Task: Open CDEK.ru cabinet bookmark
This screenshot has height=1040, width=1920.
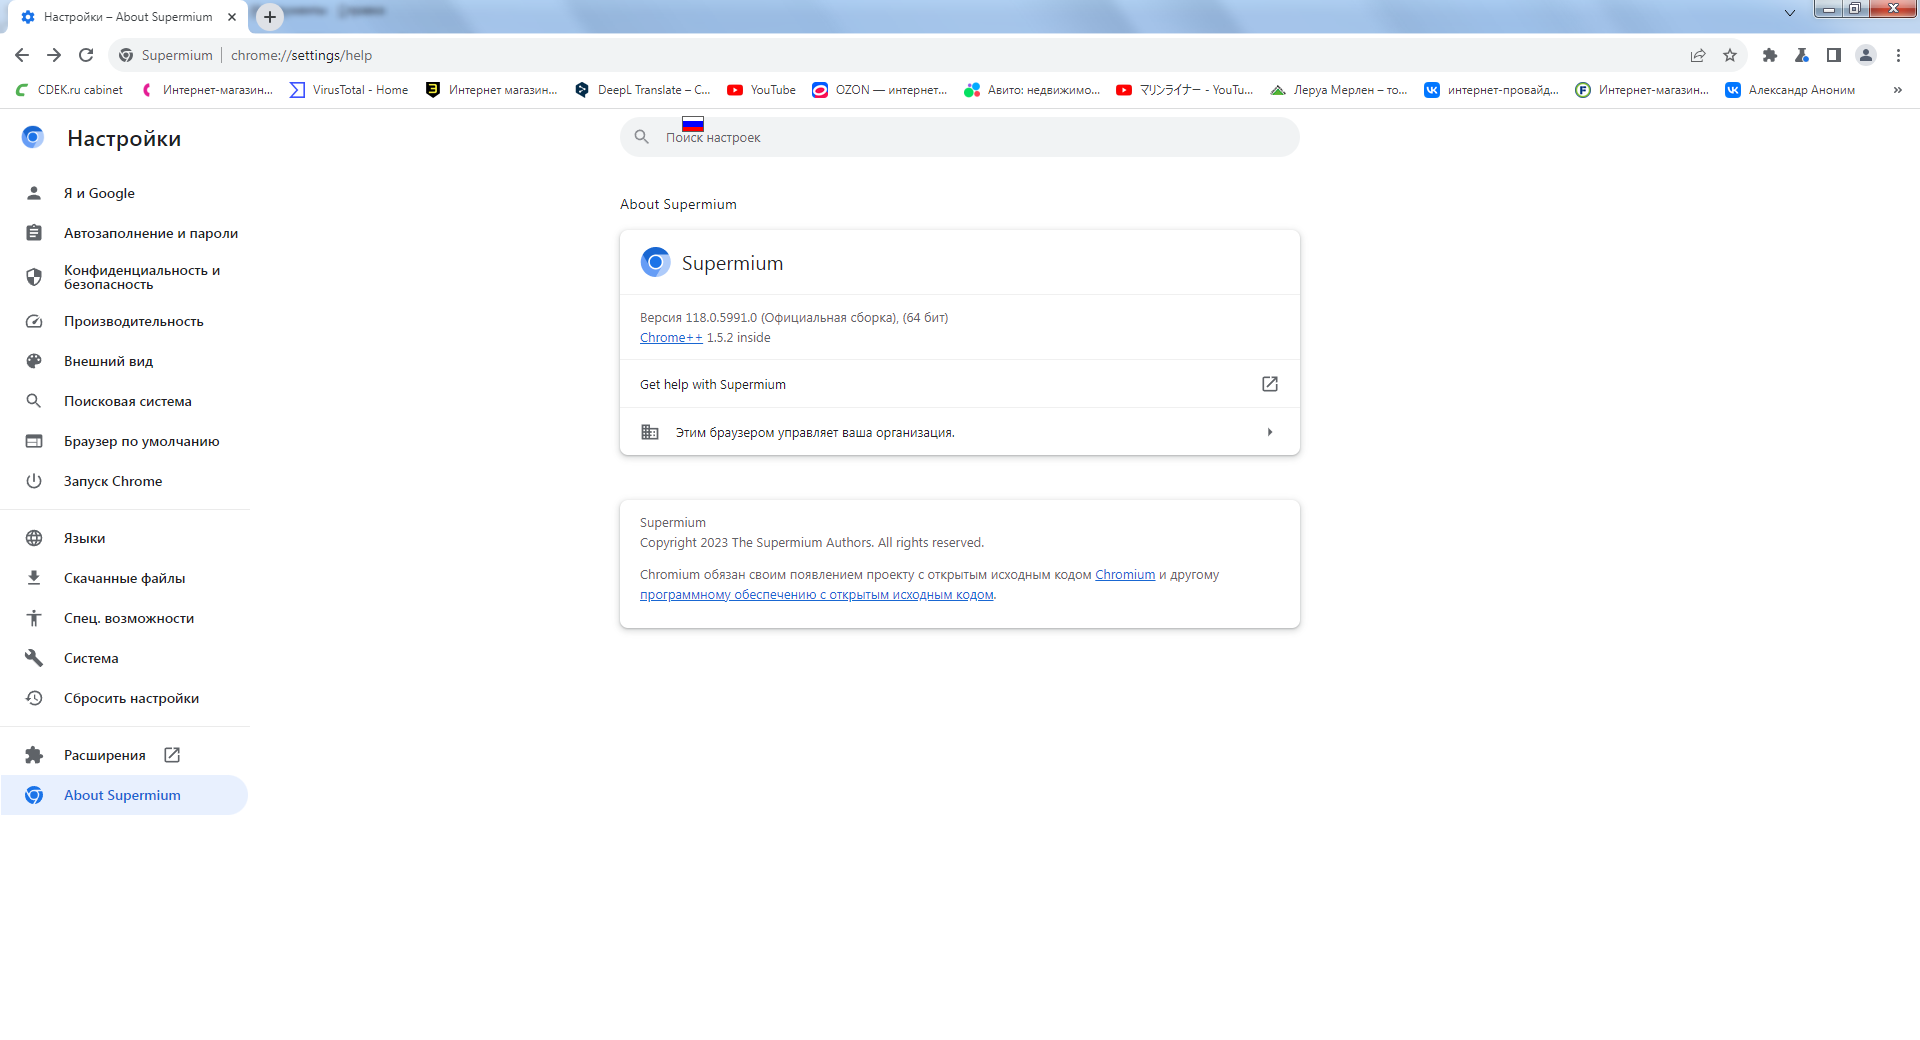Action: pos(70,90)
